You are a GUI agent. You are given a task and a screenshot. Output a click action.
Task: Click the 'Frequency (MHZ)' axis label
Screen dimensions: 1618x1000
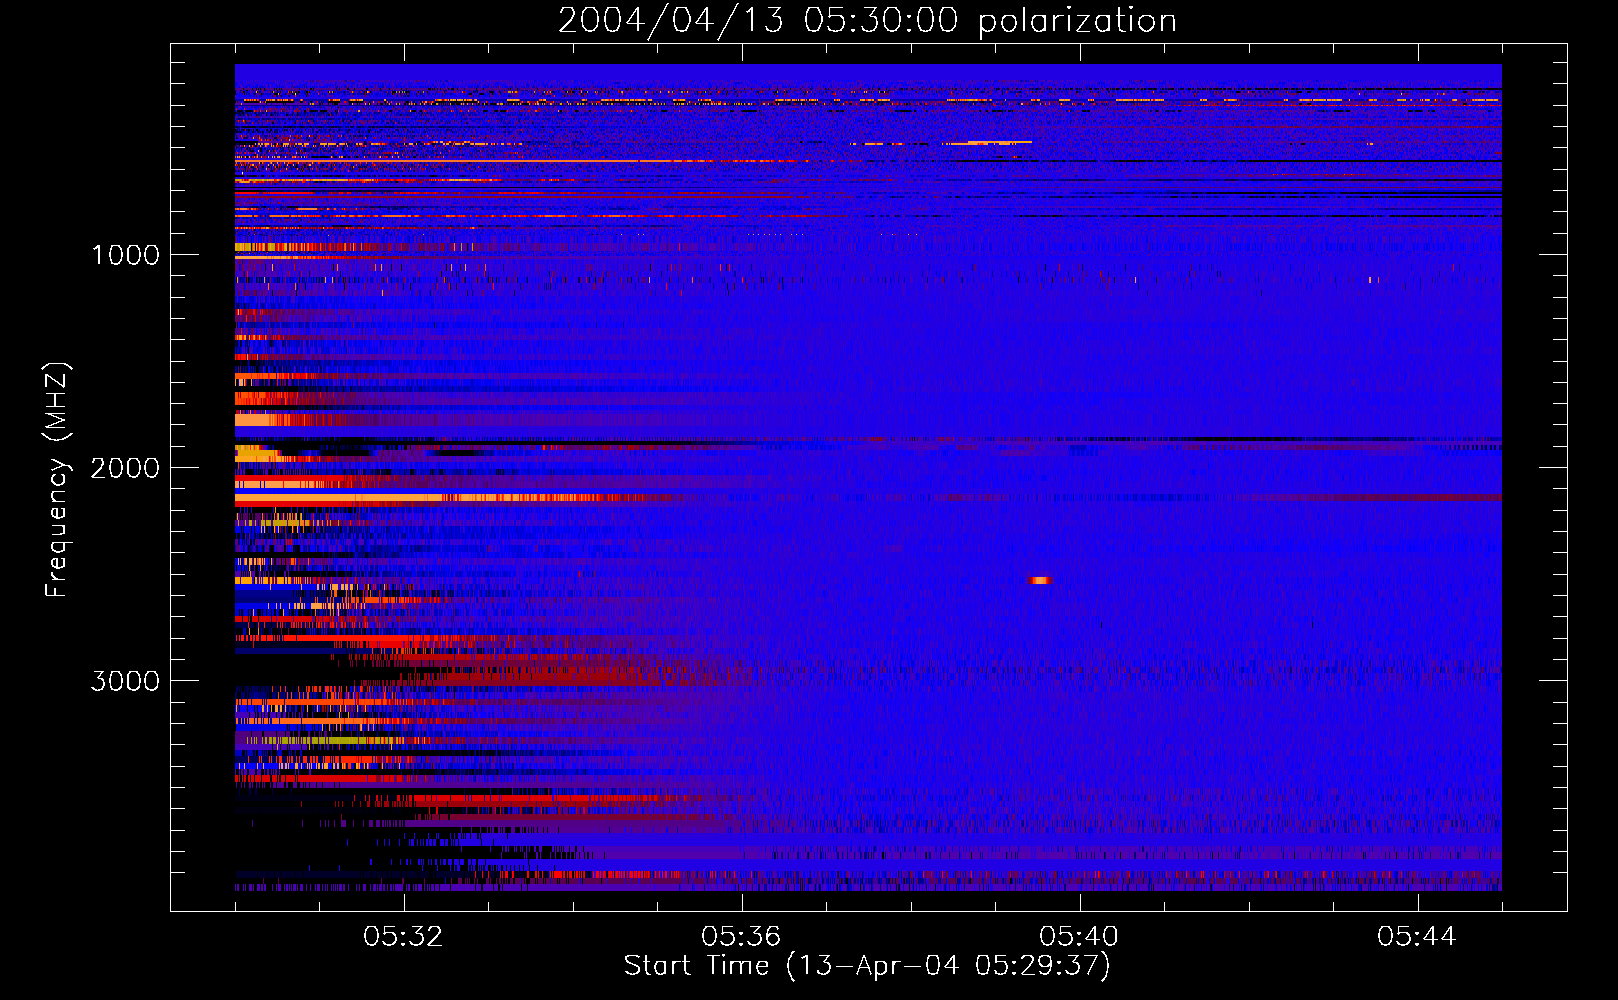pyautogui.click(x=57, y=479)
